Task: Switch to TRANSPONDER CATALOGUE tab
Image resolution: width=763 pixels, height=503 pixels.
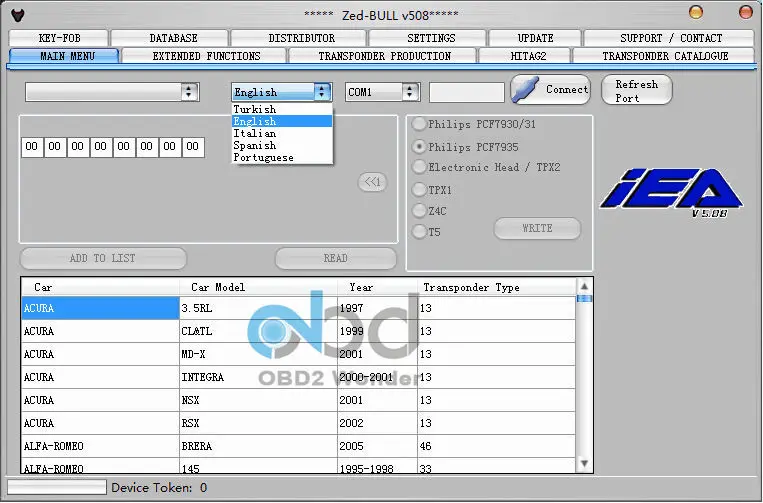Action: click(664, 56)
